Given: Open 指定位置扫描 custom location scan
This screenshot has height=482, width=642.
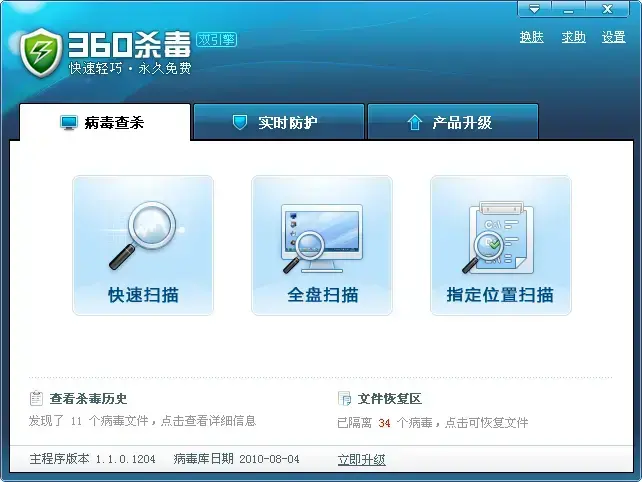Looking at the screenshot, I should coord(501,246).
